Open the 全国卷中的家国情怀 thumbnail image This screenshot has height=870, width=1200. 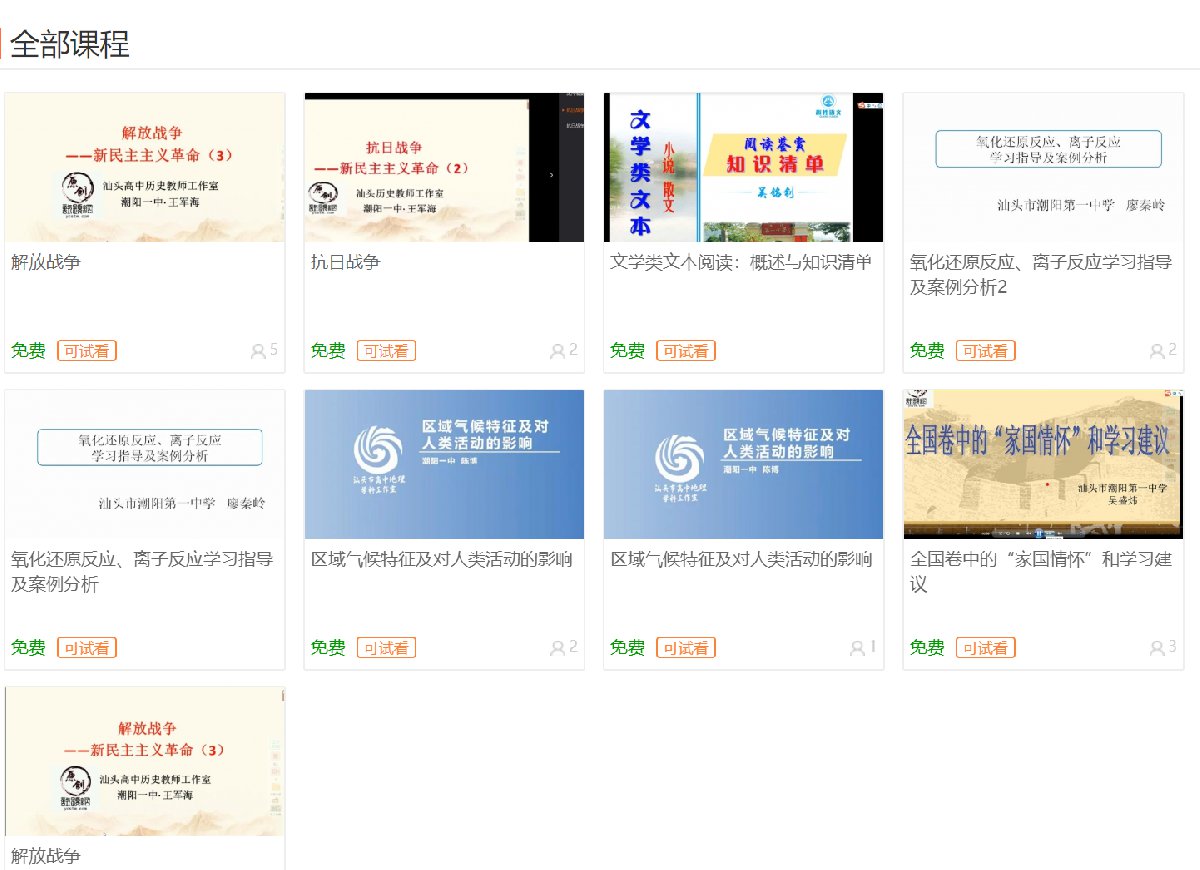pyautogui.click(x=1043, y=464)
